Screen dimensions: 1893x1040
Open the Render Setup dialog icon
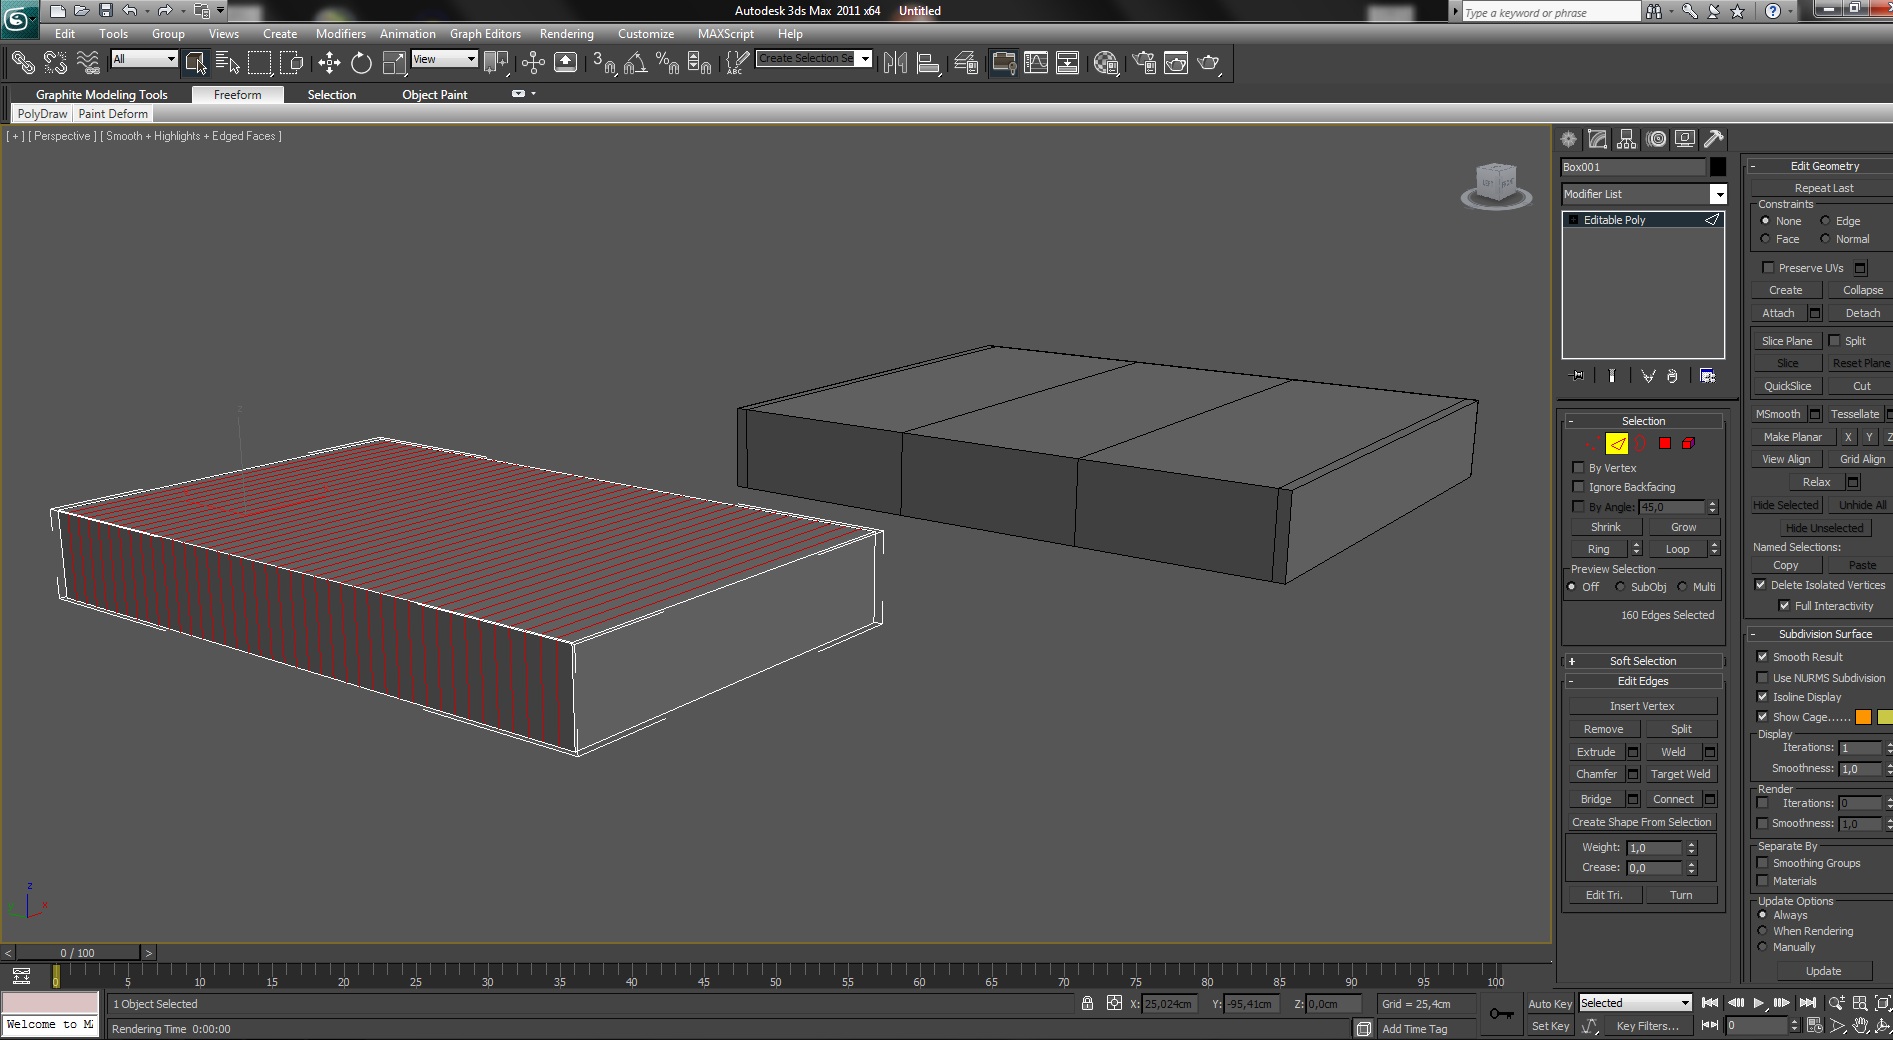[x=1144, y=63]
